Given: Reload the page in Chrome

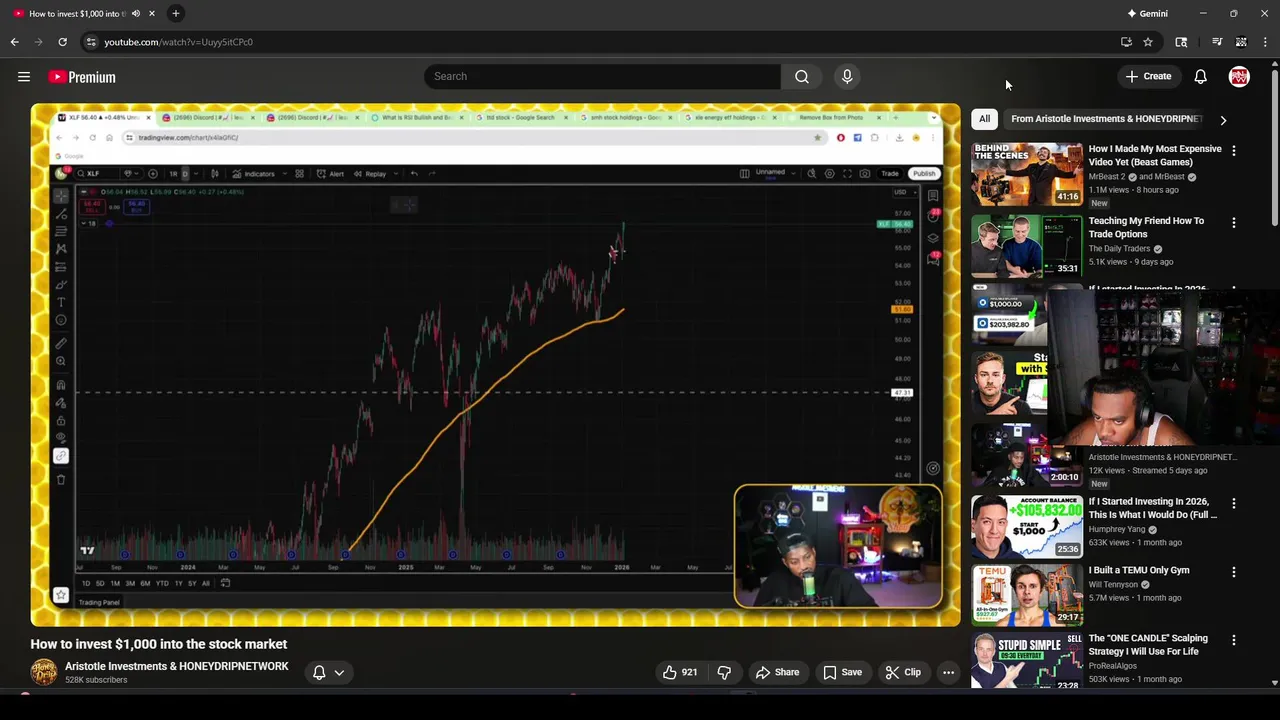Looking at the screenshot, I should click(62, 42).
